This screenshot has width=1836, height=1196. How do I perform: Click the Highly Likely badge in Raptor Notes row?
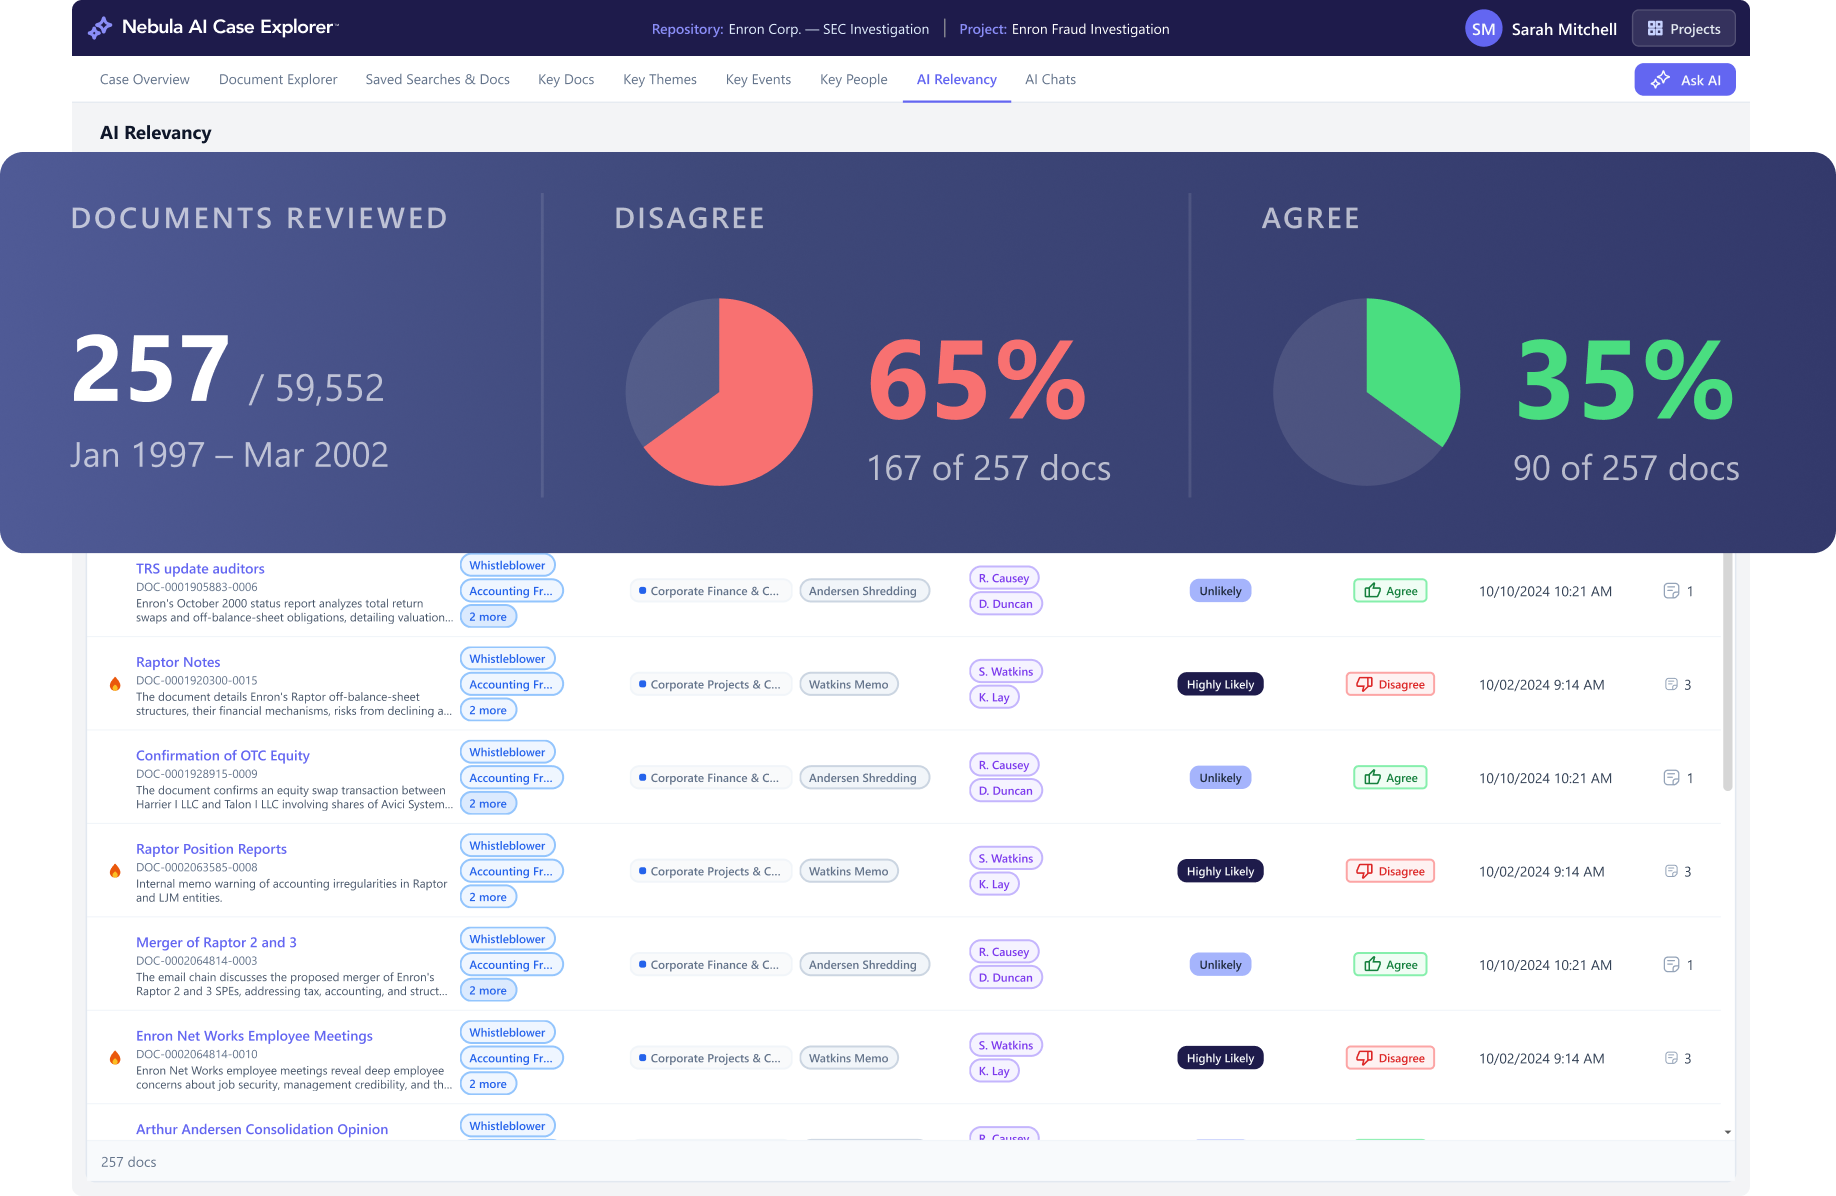(x=1220, y=685)
